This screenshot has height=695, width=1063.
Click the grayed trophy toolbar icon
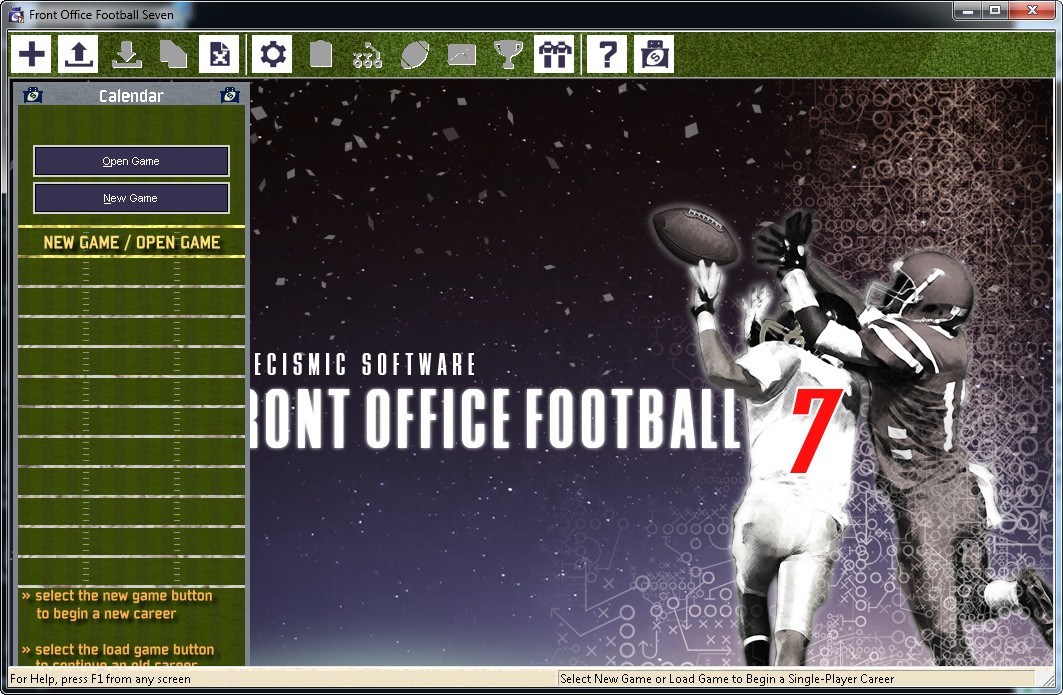[x=508, y=54]
